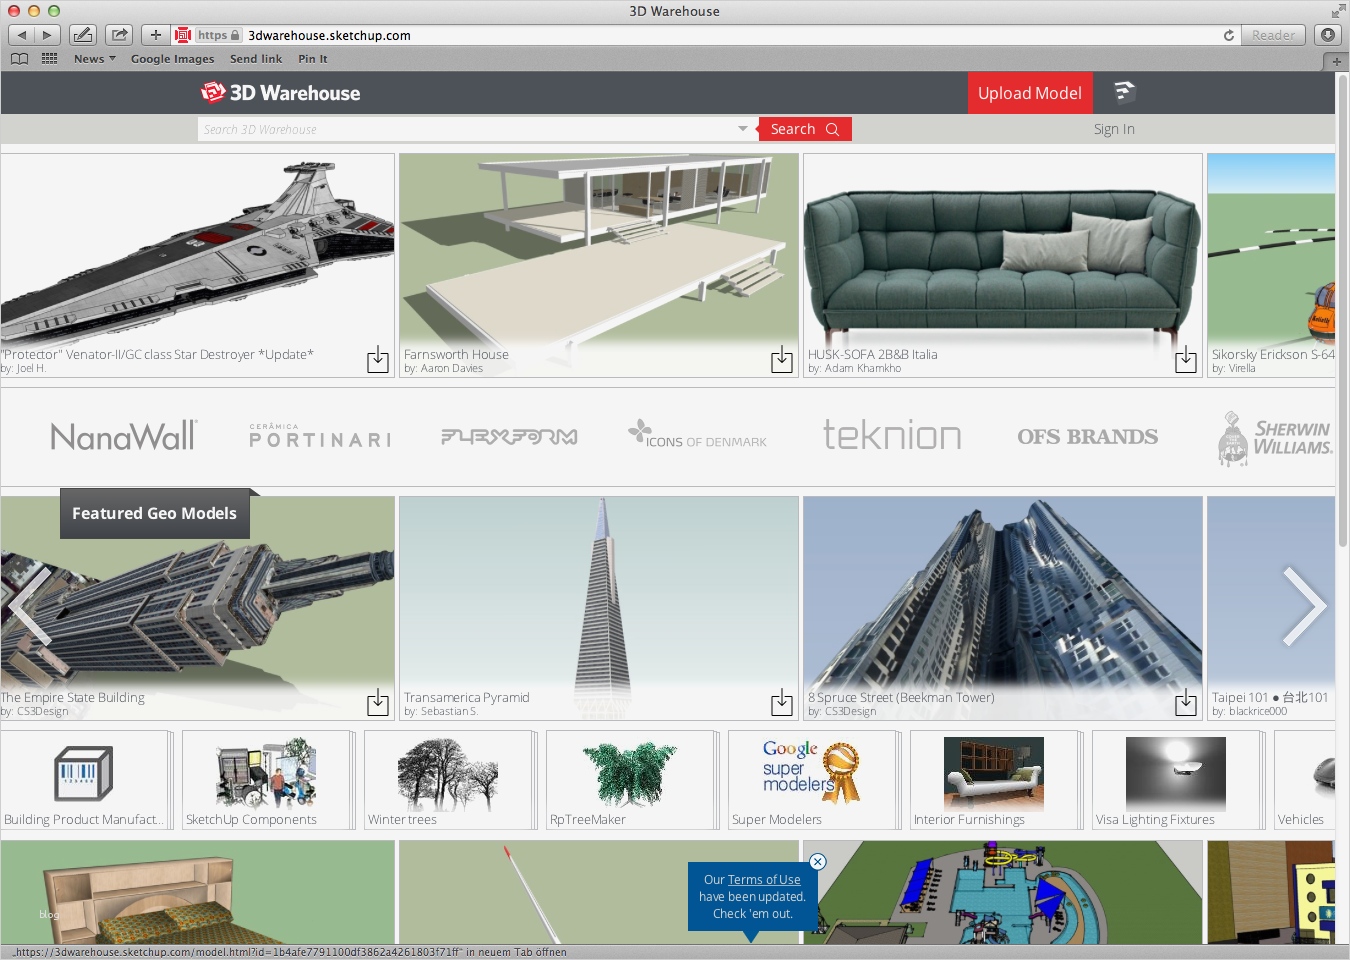This screenshot has width=1350, height=960.
Task: Open the News bookmarks dropdown
Action: coord(95,59)
